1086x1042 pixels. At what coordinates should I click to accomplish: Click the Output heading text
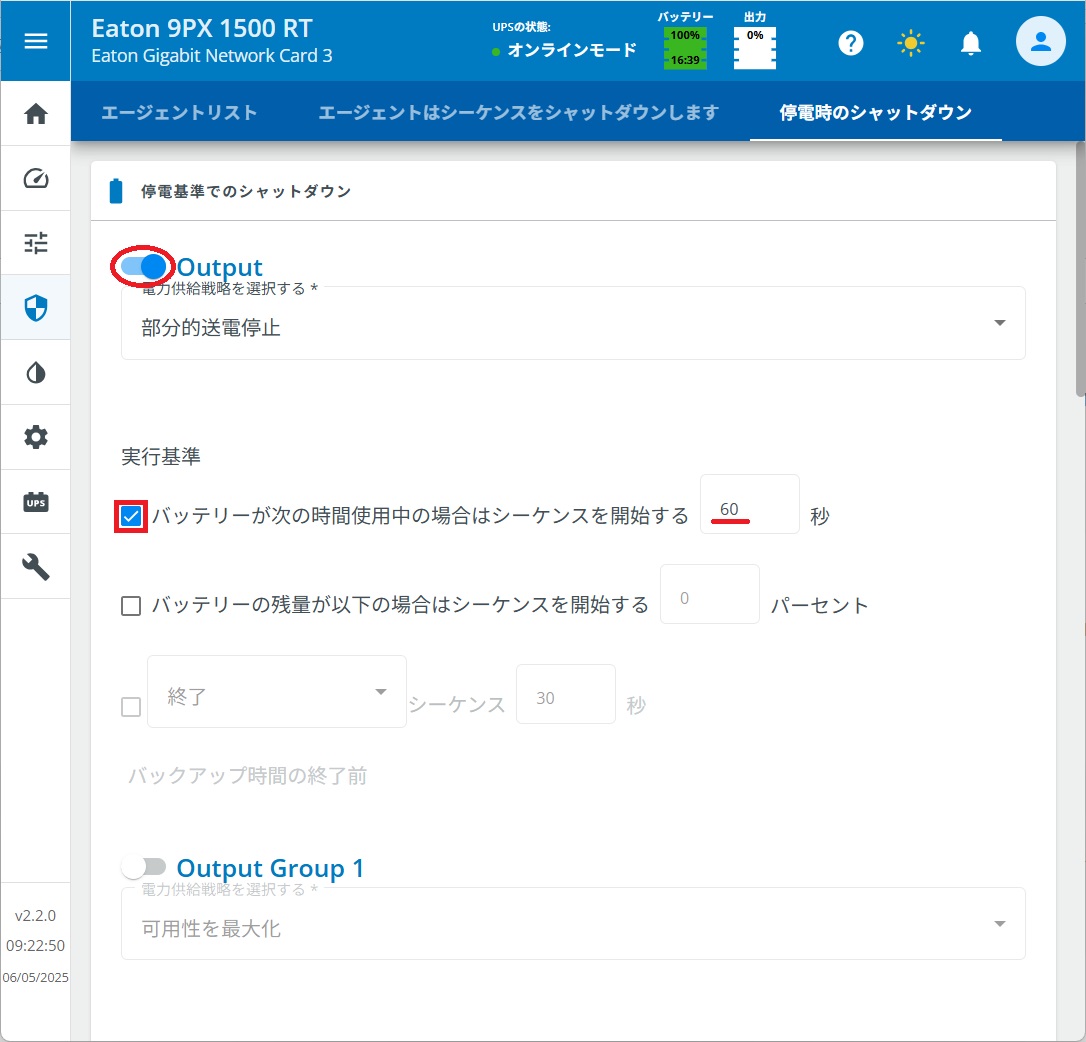point(220,267)
